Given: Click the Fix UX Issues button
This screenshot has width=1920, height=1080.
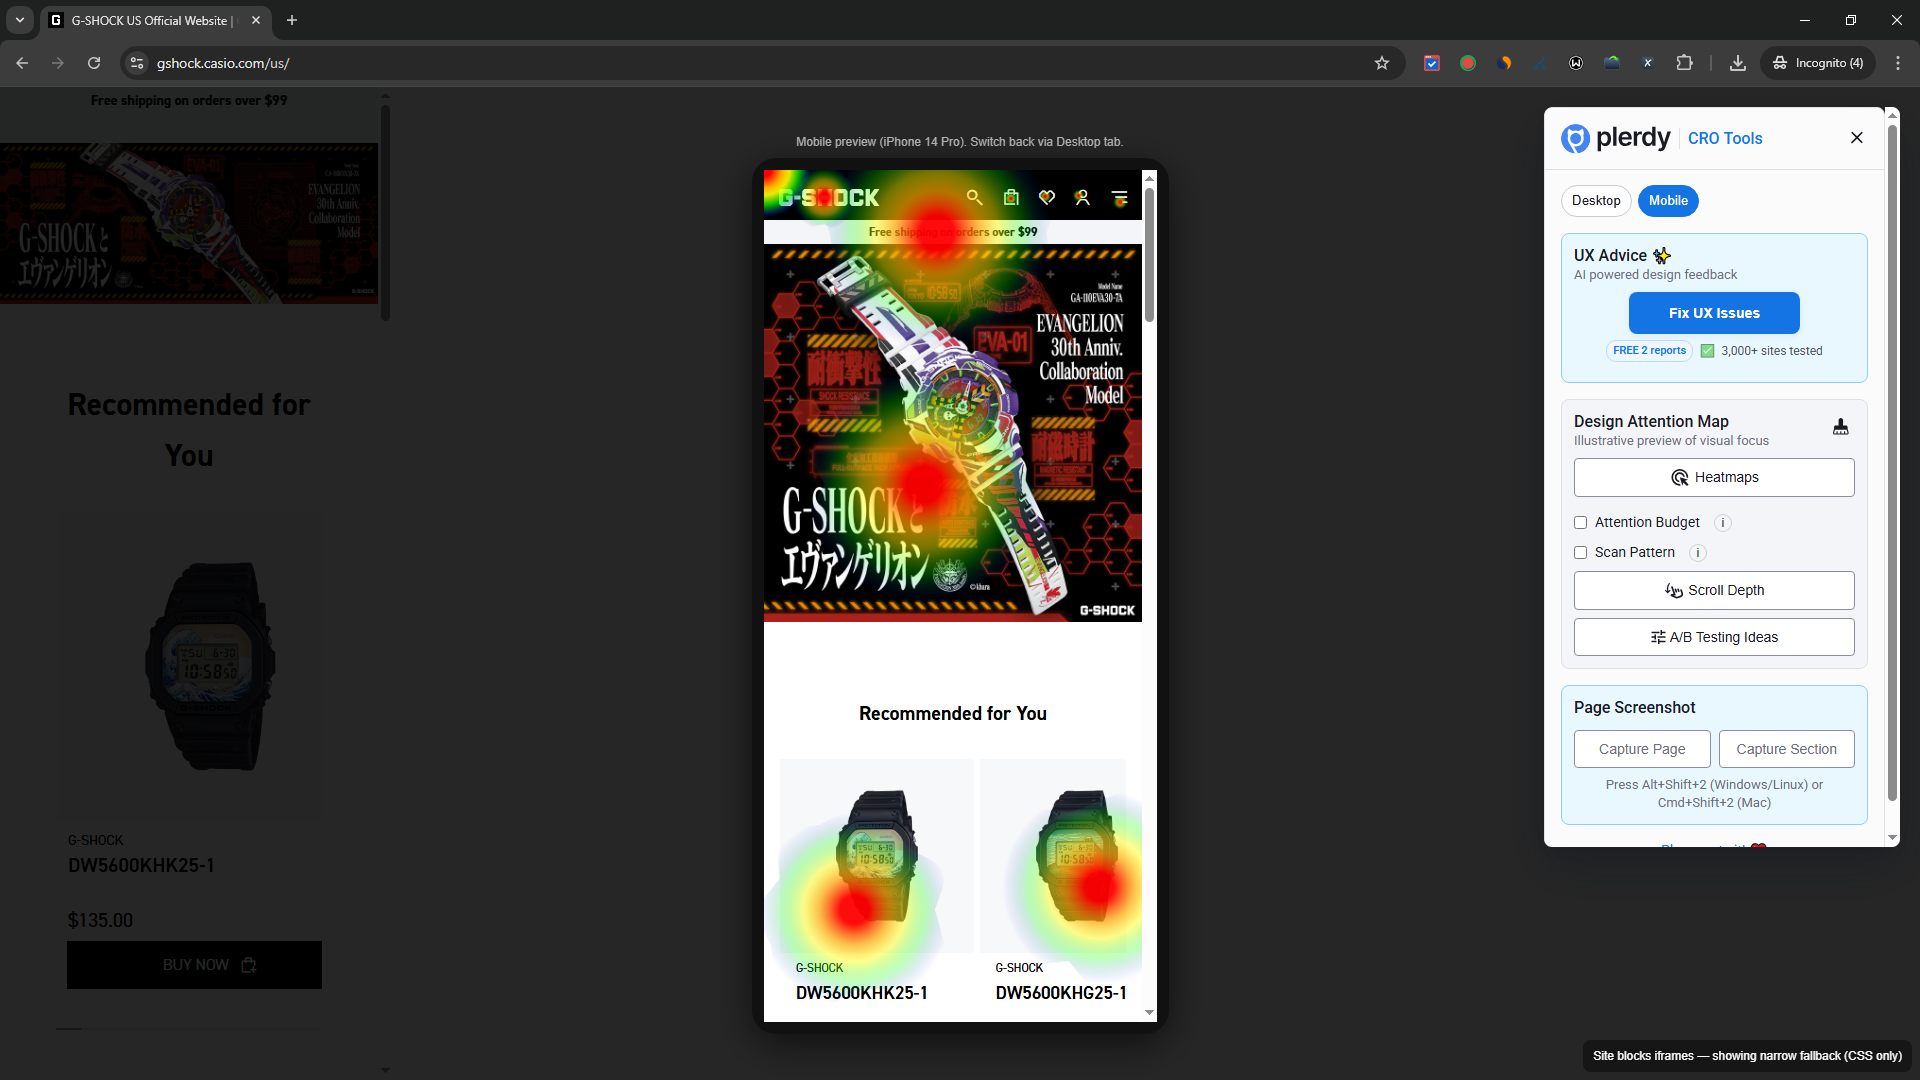Looking at the screenshot, I should [1714, 313].
